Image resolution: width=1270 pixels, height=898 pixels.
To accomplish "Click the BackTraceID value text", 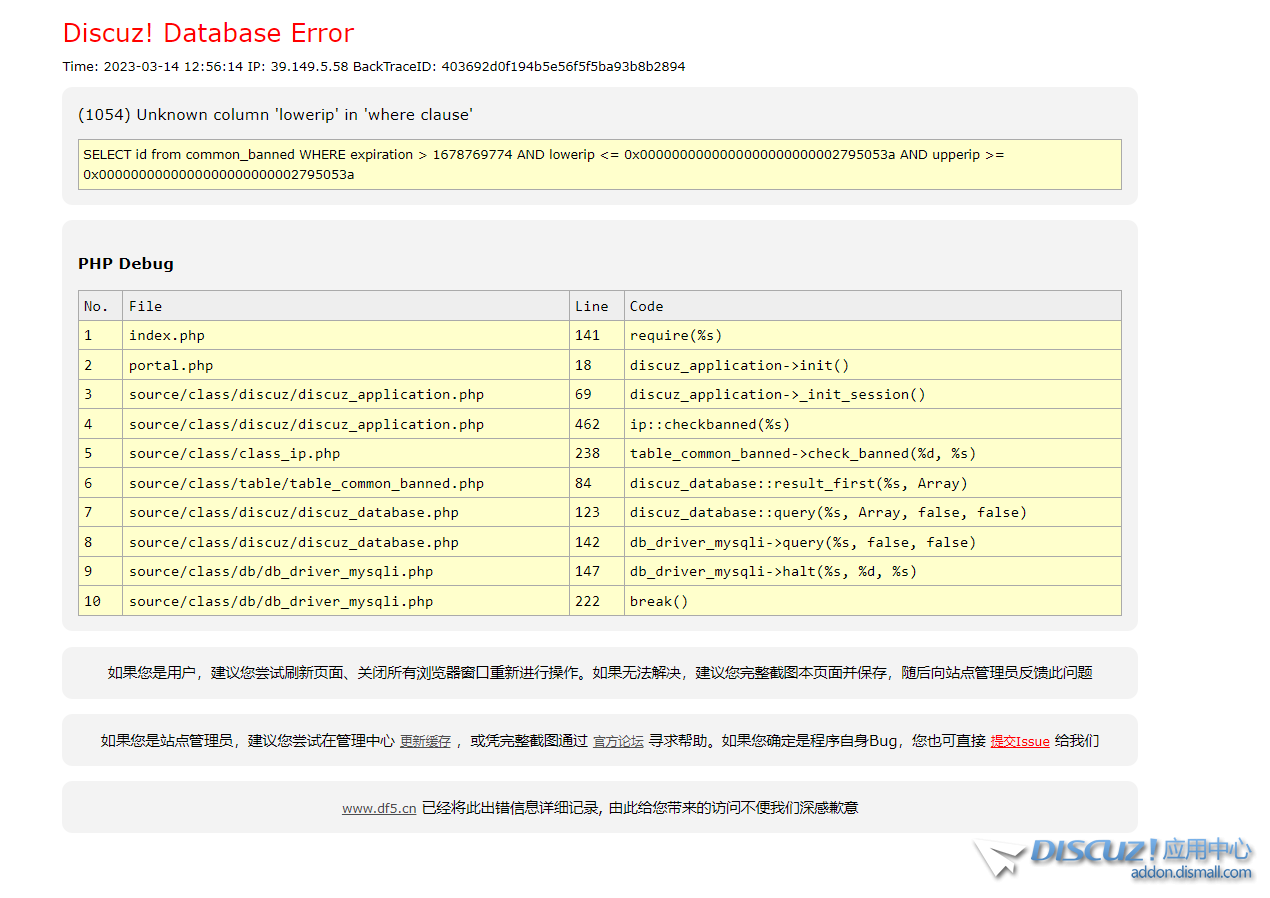I will point(564,66).
